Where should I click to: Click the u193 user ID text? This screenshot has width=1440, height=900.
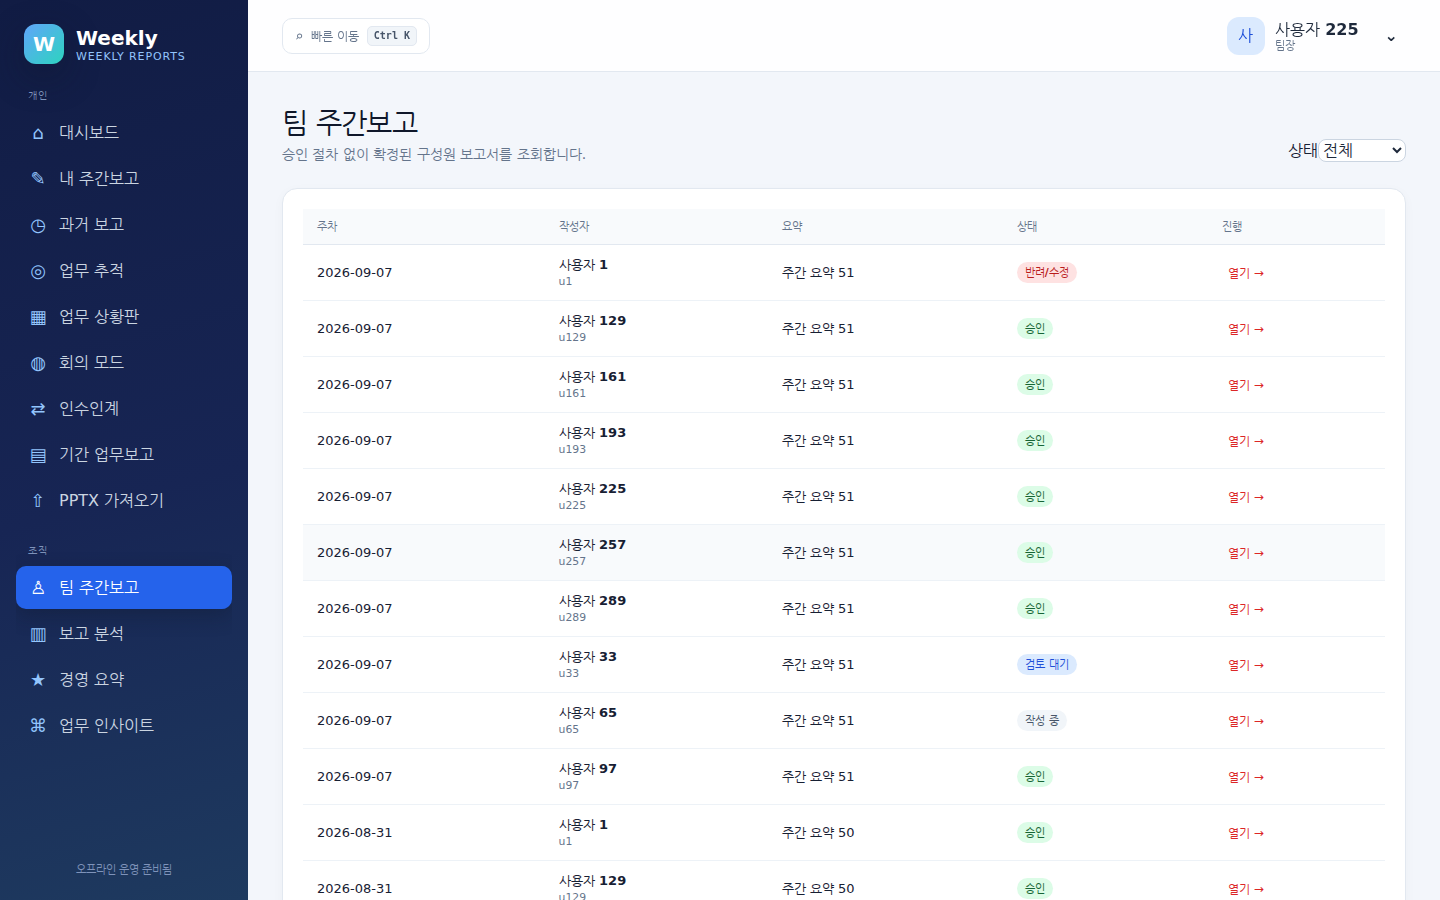(x=572, y=450)
